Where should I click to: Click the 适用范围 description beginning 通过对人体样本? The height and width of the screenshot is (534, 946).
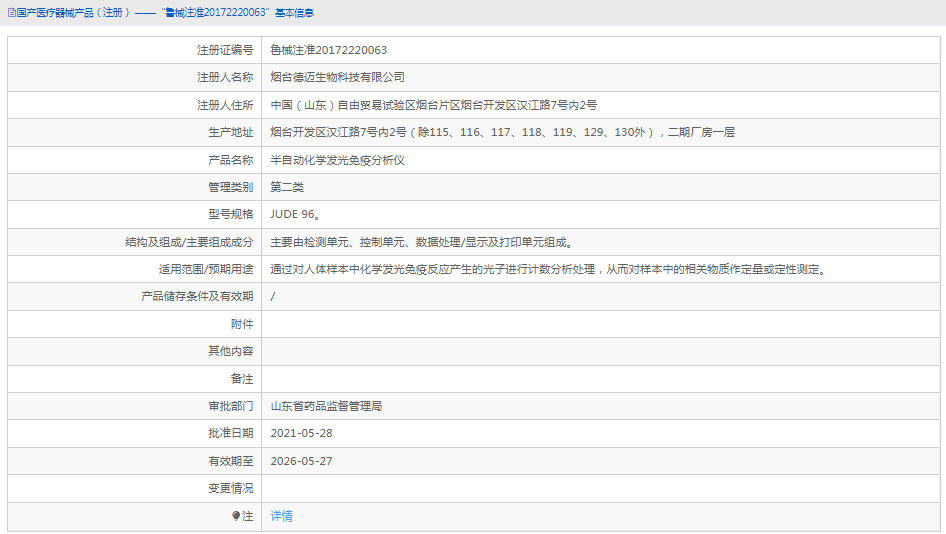point(548,269)
